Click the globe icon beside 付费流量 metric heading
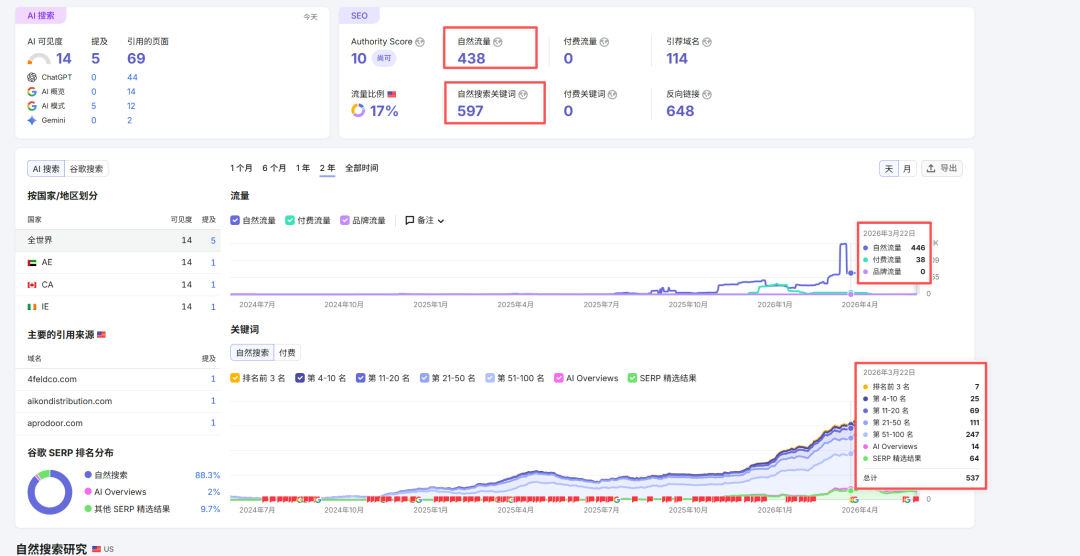This screenshot has width=1080, height=556. coord(604,42)
